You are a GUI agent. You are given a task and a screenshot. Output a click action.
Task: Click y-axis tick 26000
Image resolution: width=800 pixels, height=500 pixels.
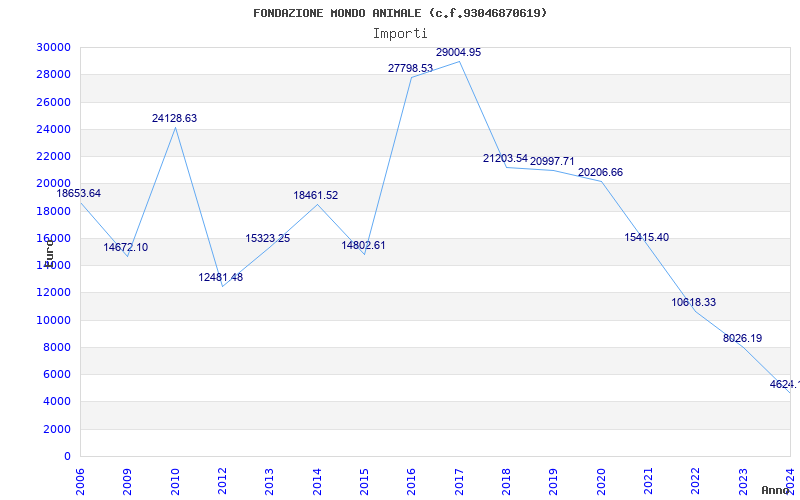click(53, 102)
